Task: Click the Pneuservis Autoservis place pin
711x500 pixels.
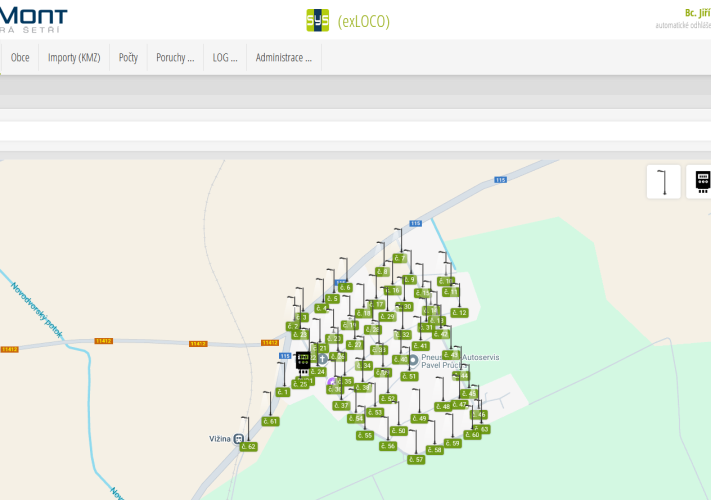Action: point(412,359)
